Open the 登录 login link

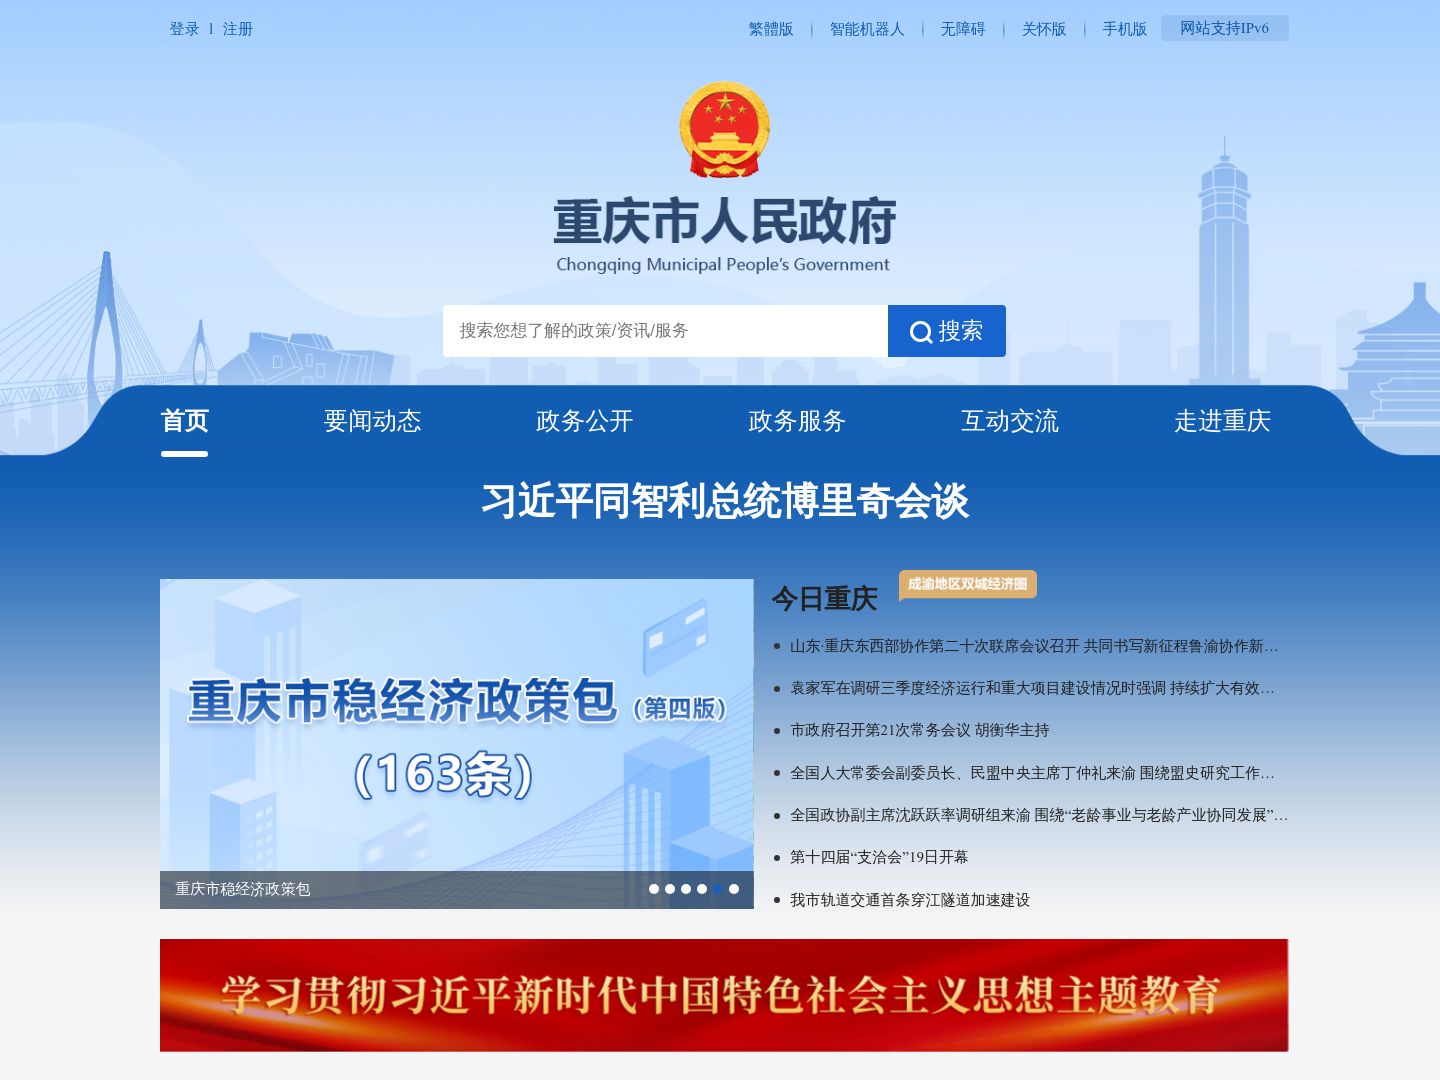click(184, 29)
